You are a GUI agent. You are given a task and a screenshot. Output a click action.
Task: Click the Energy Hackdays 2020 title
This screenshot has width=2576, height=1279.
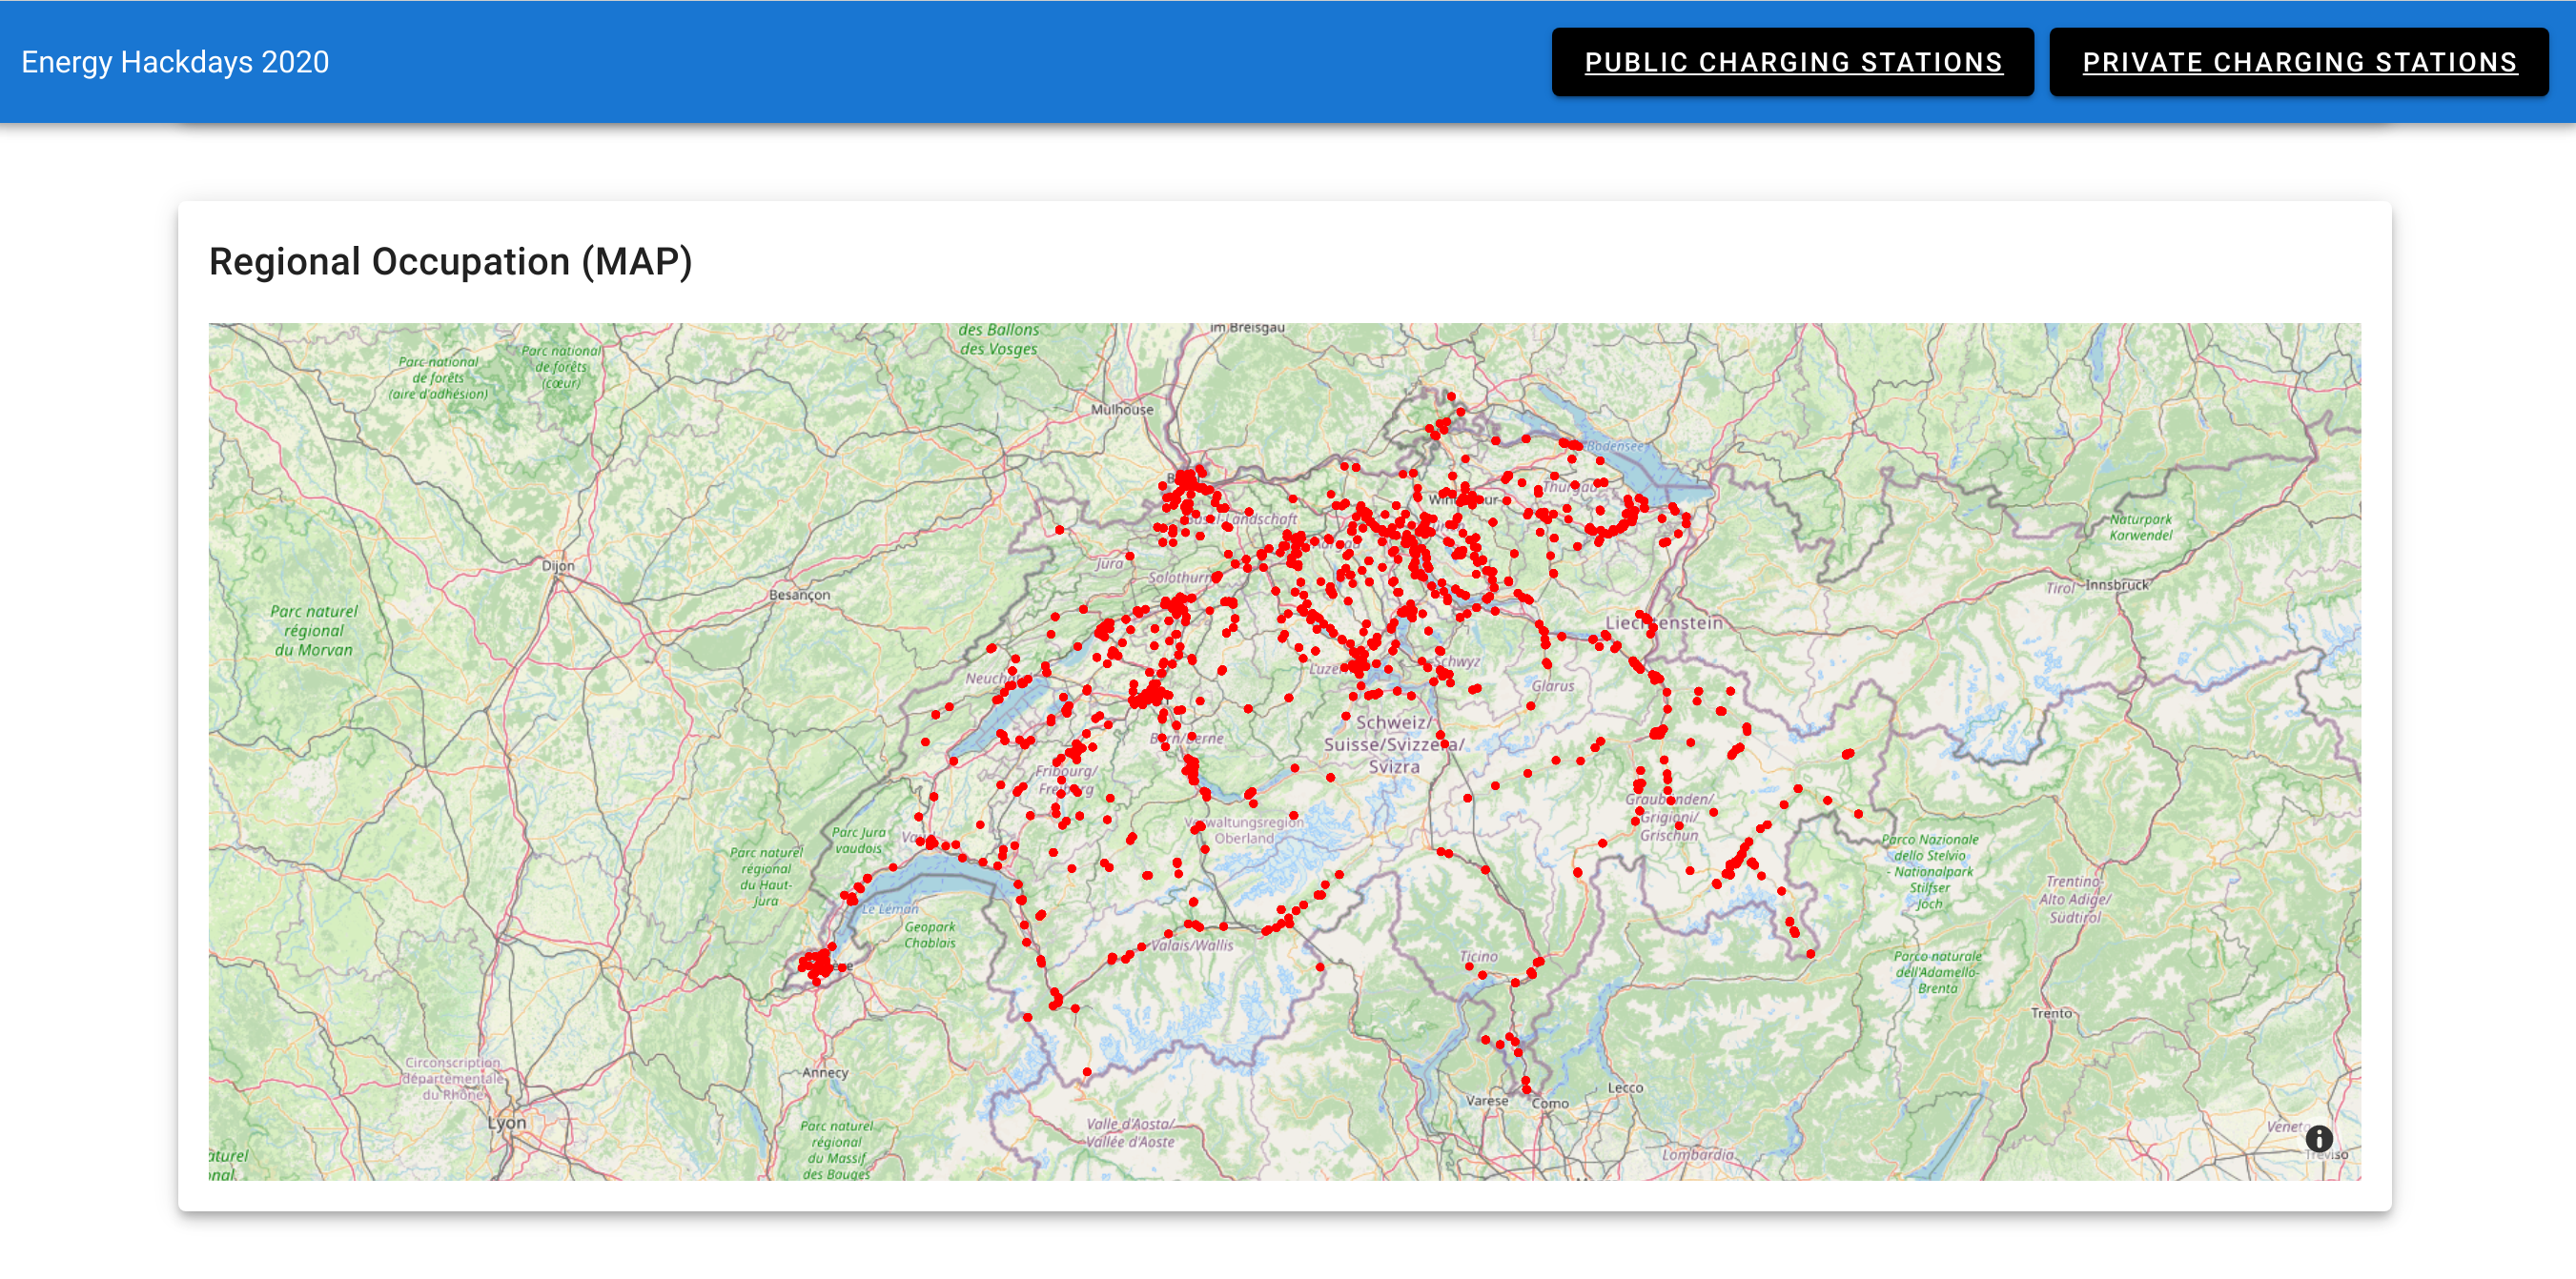[x=175, y=62]
